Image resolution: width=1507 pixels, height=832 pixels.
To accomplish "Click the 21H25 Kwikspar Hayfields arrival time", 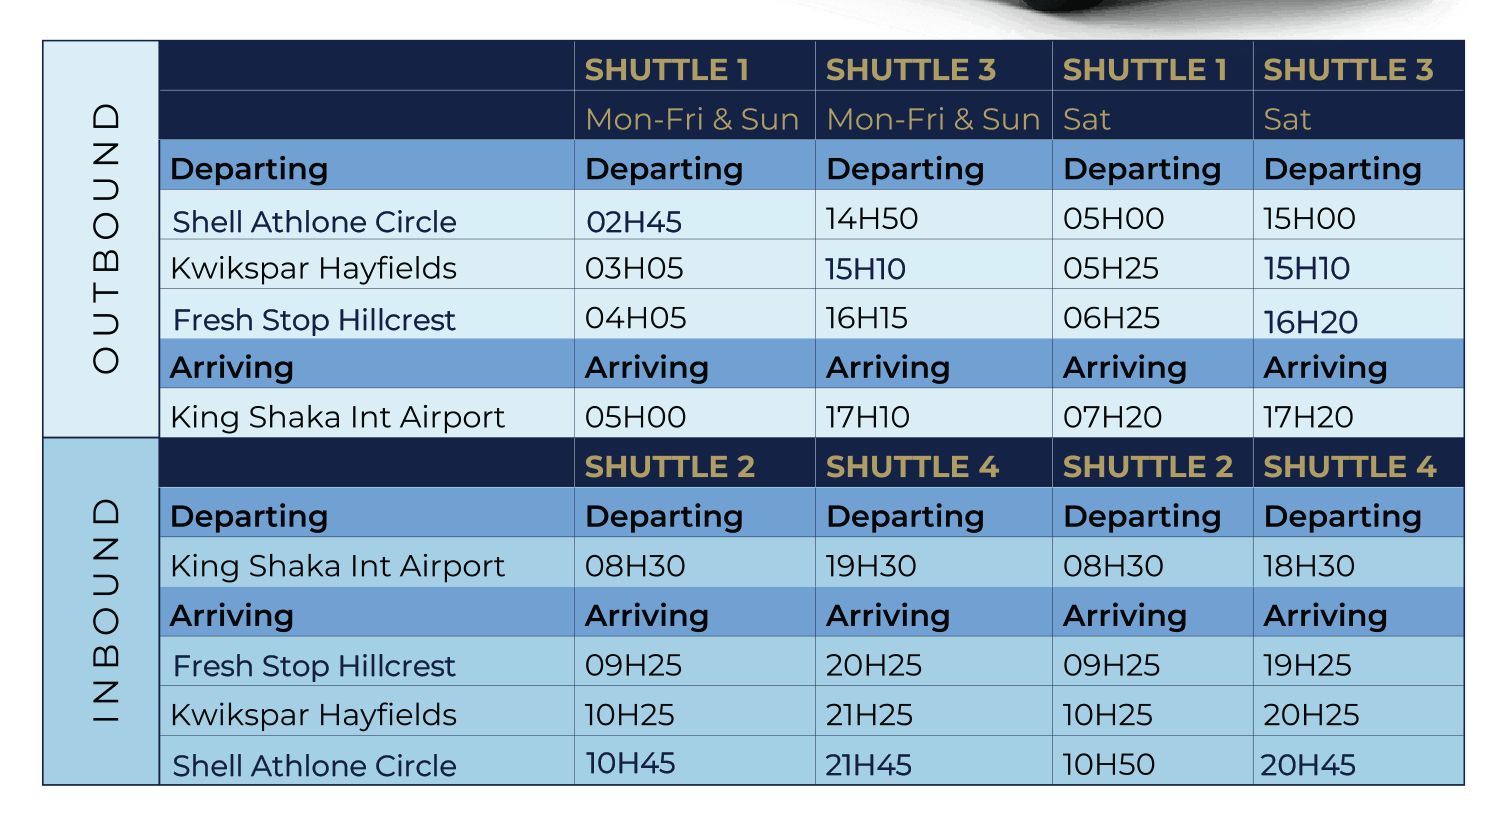I will [868, 715].
